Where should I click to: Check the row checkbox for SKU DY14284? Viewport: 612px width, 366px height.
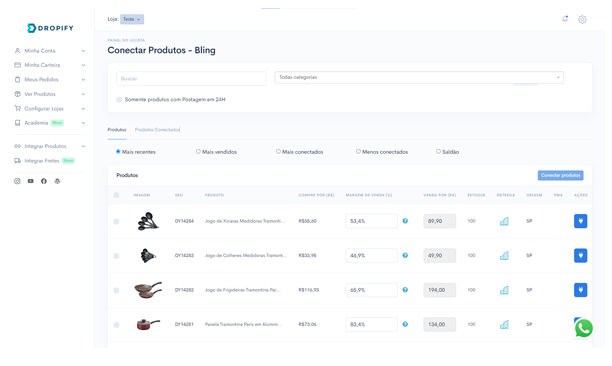116,221
